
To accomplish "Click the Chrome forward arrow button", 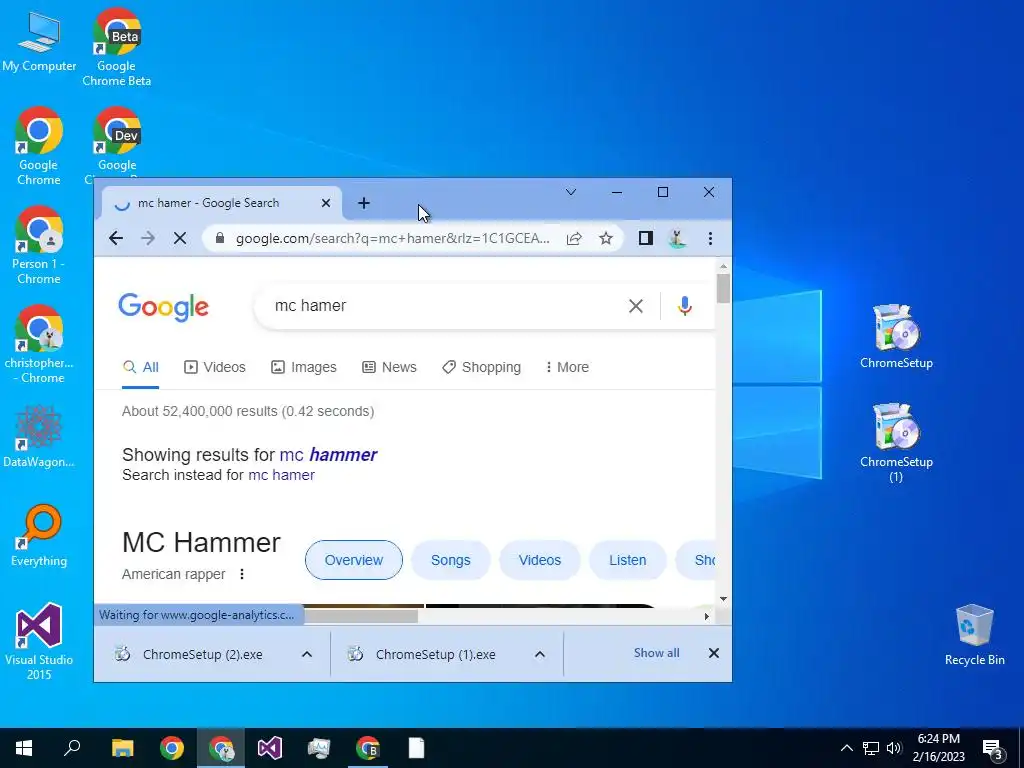I will tap(148, 238).
